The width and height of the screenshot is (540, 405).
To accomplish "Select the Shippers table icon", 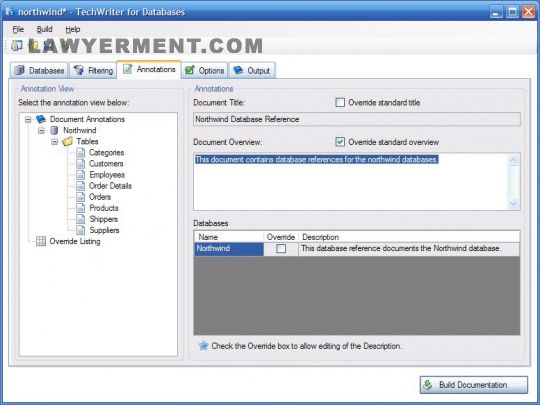I will coord(80,219).
